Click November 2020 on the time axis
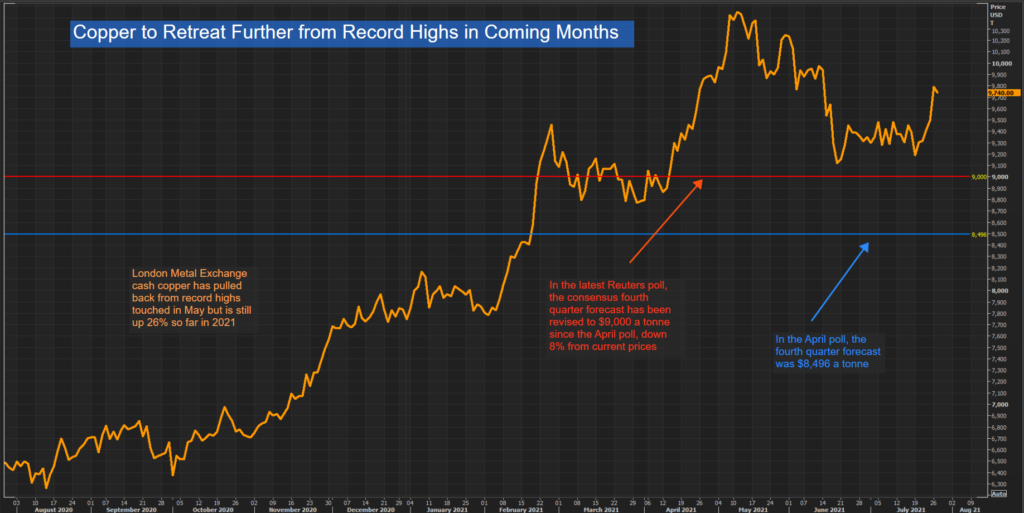Screen dimensions: 1024x513 point(291,508)
